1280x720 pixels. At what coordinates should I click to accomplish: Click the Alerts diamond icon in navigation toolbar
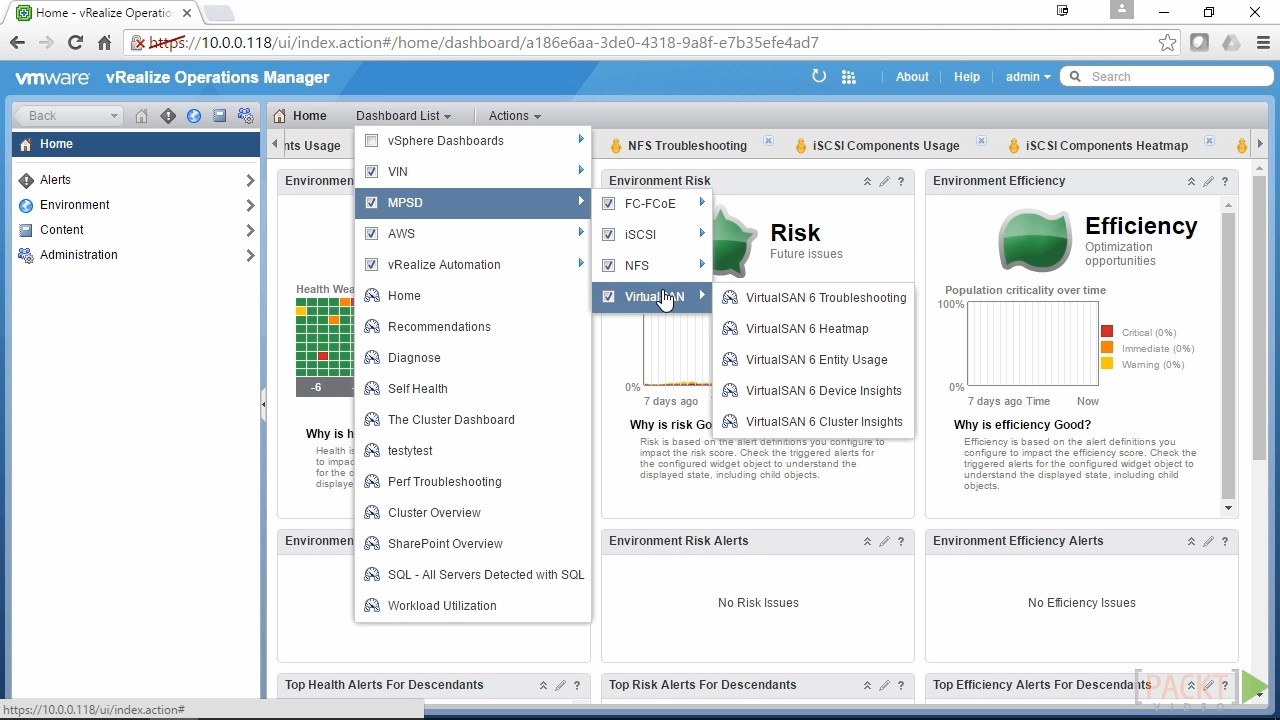[168, 116]
